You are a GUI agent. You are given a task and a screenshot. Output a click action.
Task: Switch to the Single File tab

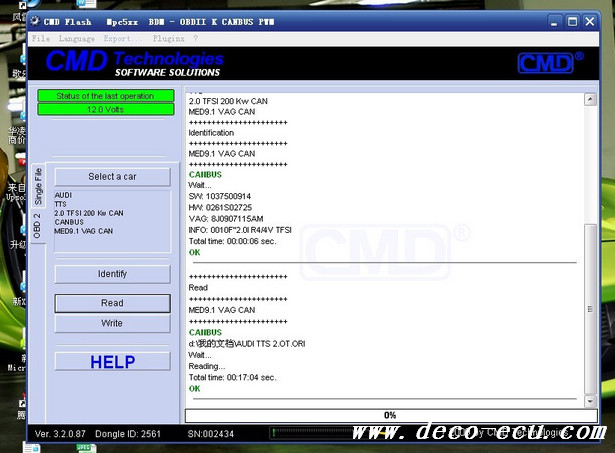pyautogui.click(x=38, y=186)
